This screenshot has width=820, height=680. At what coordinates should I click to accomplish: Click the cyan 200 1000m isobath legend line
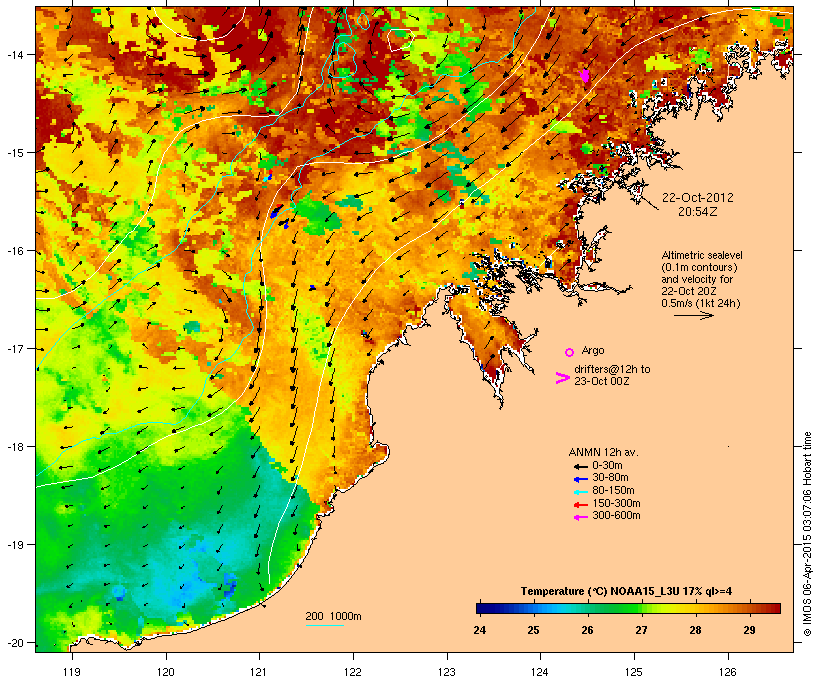324,625
